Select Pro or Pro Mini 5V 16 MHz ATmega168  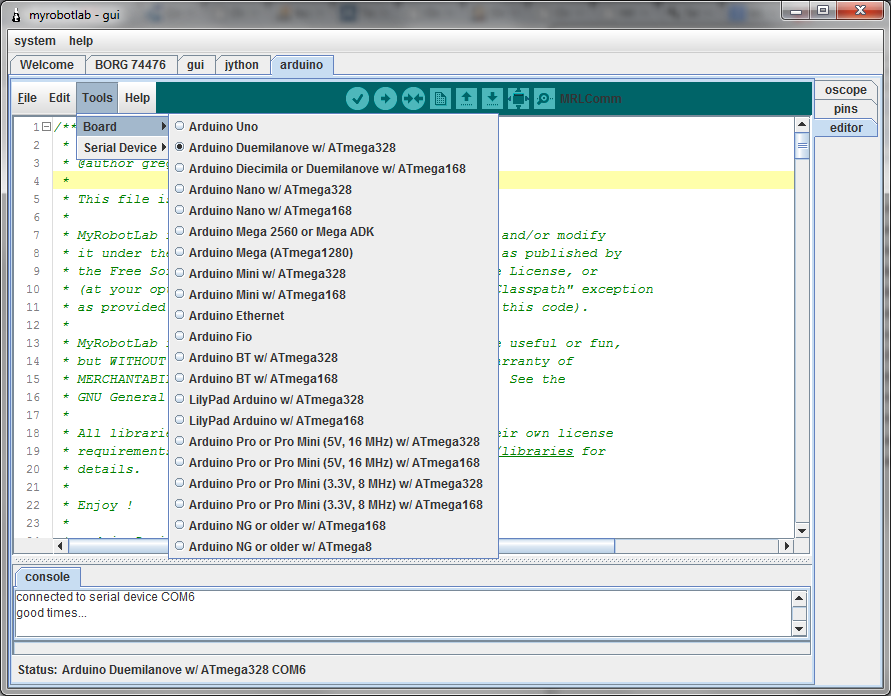coord(334,463)
